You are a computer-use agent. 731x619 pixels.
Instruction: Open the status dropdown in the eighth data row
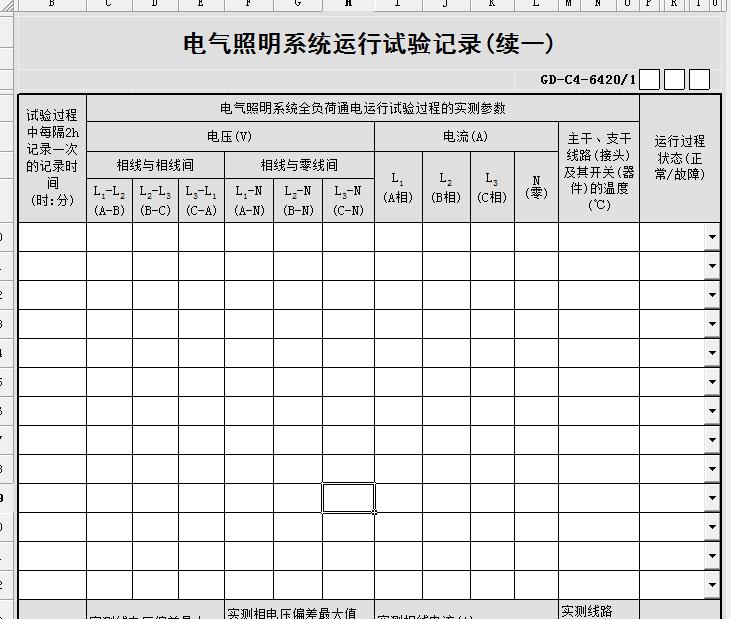pos(712,440)
